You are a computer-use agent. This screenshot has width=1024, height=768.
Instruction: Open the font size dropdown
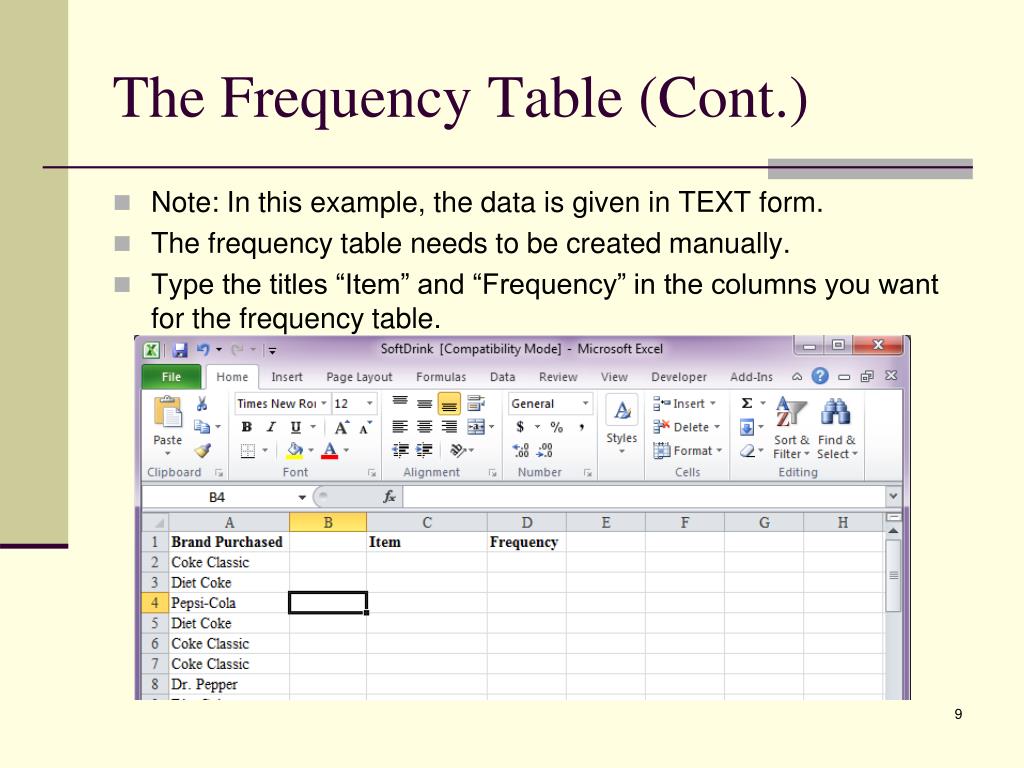click(369, 404)
